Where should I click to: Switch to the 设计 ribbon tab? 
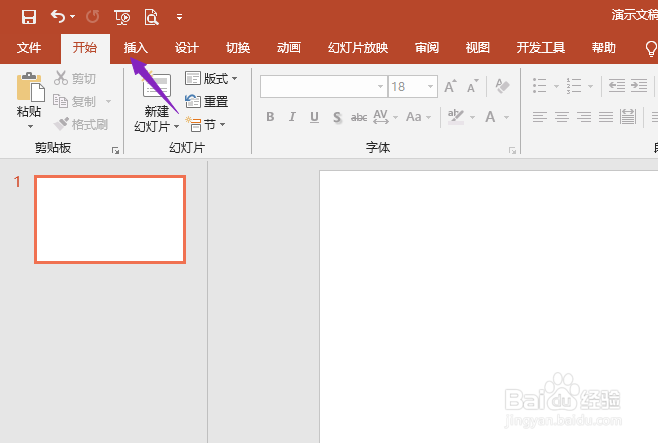pyautogui.click(x=186, y=48)
